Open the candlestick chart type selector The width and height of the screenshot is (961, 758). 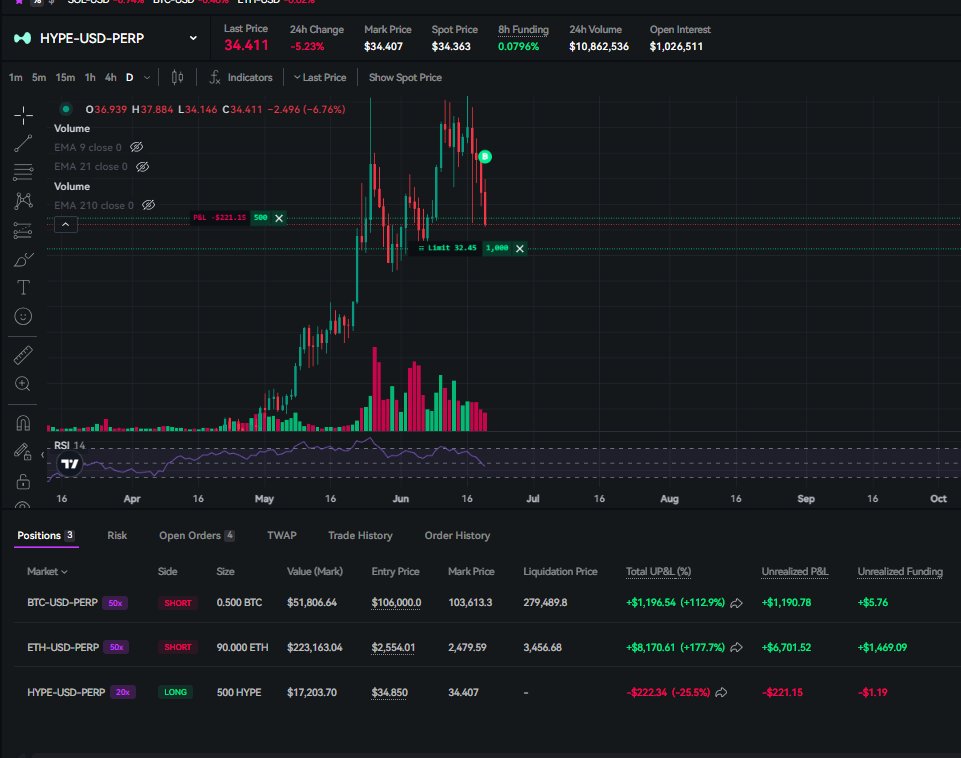(177, 77)
